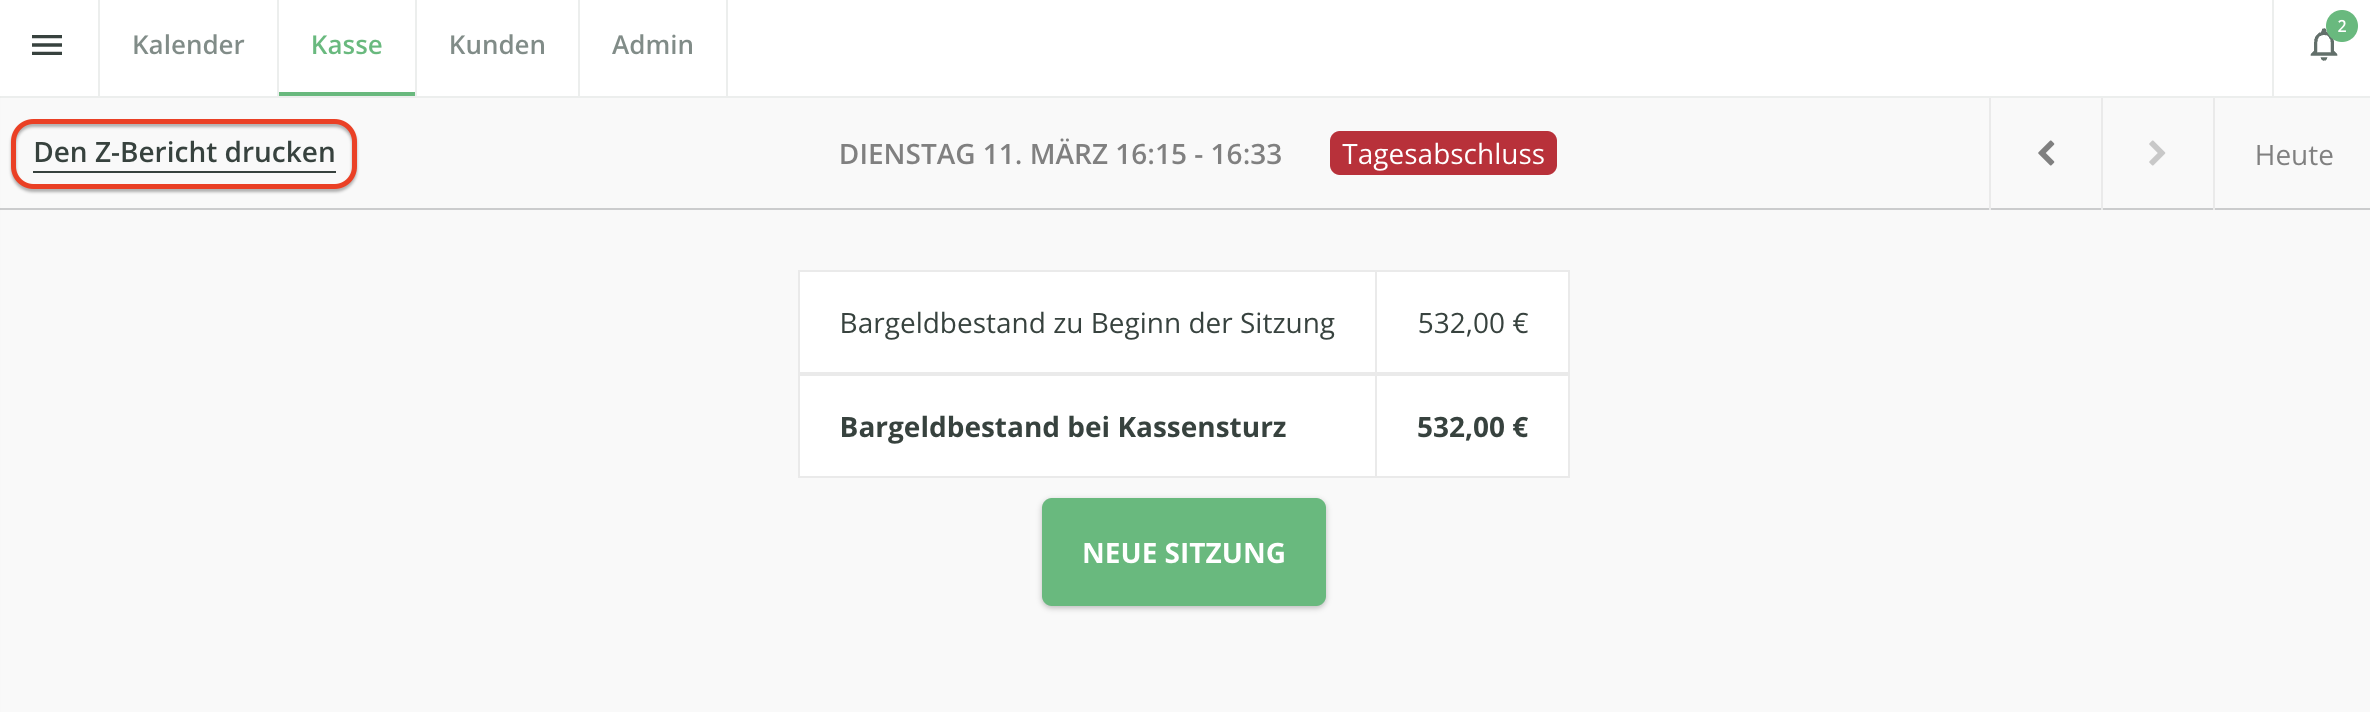Go to the previous cash session

pyautogui.click(x=2046, y=154)
